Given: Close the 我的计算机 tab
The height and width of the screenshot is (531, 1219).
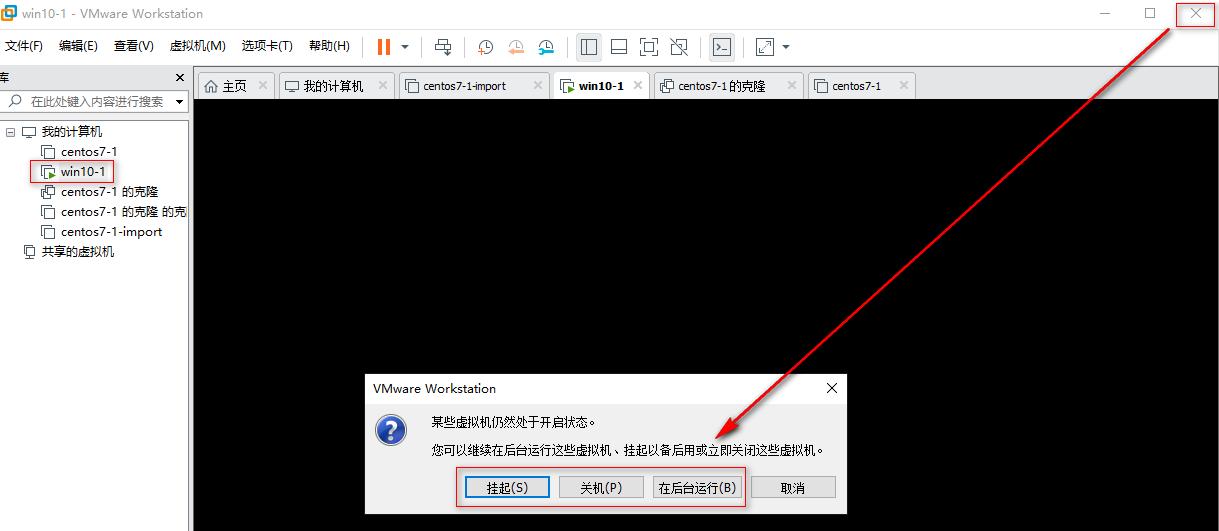Looking at the screenshot, I should 385,86.
